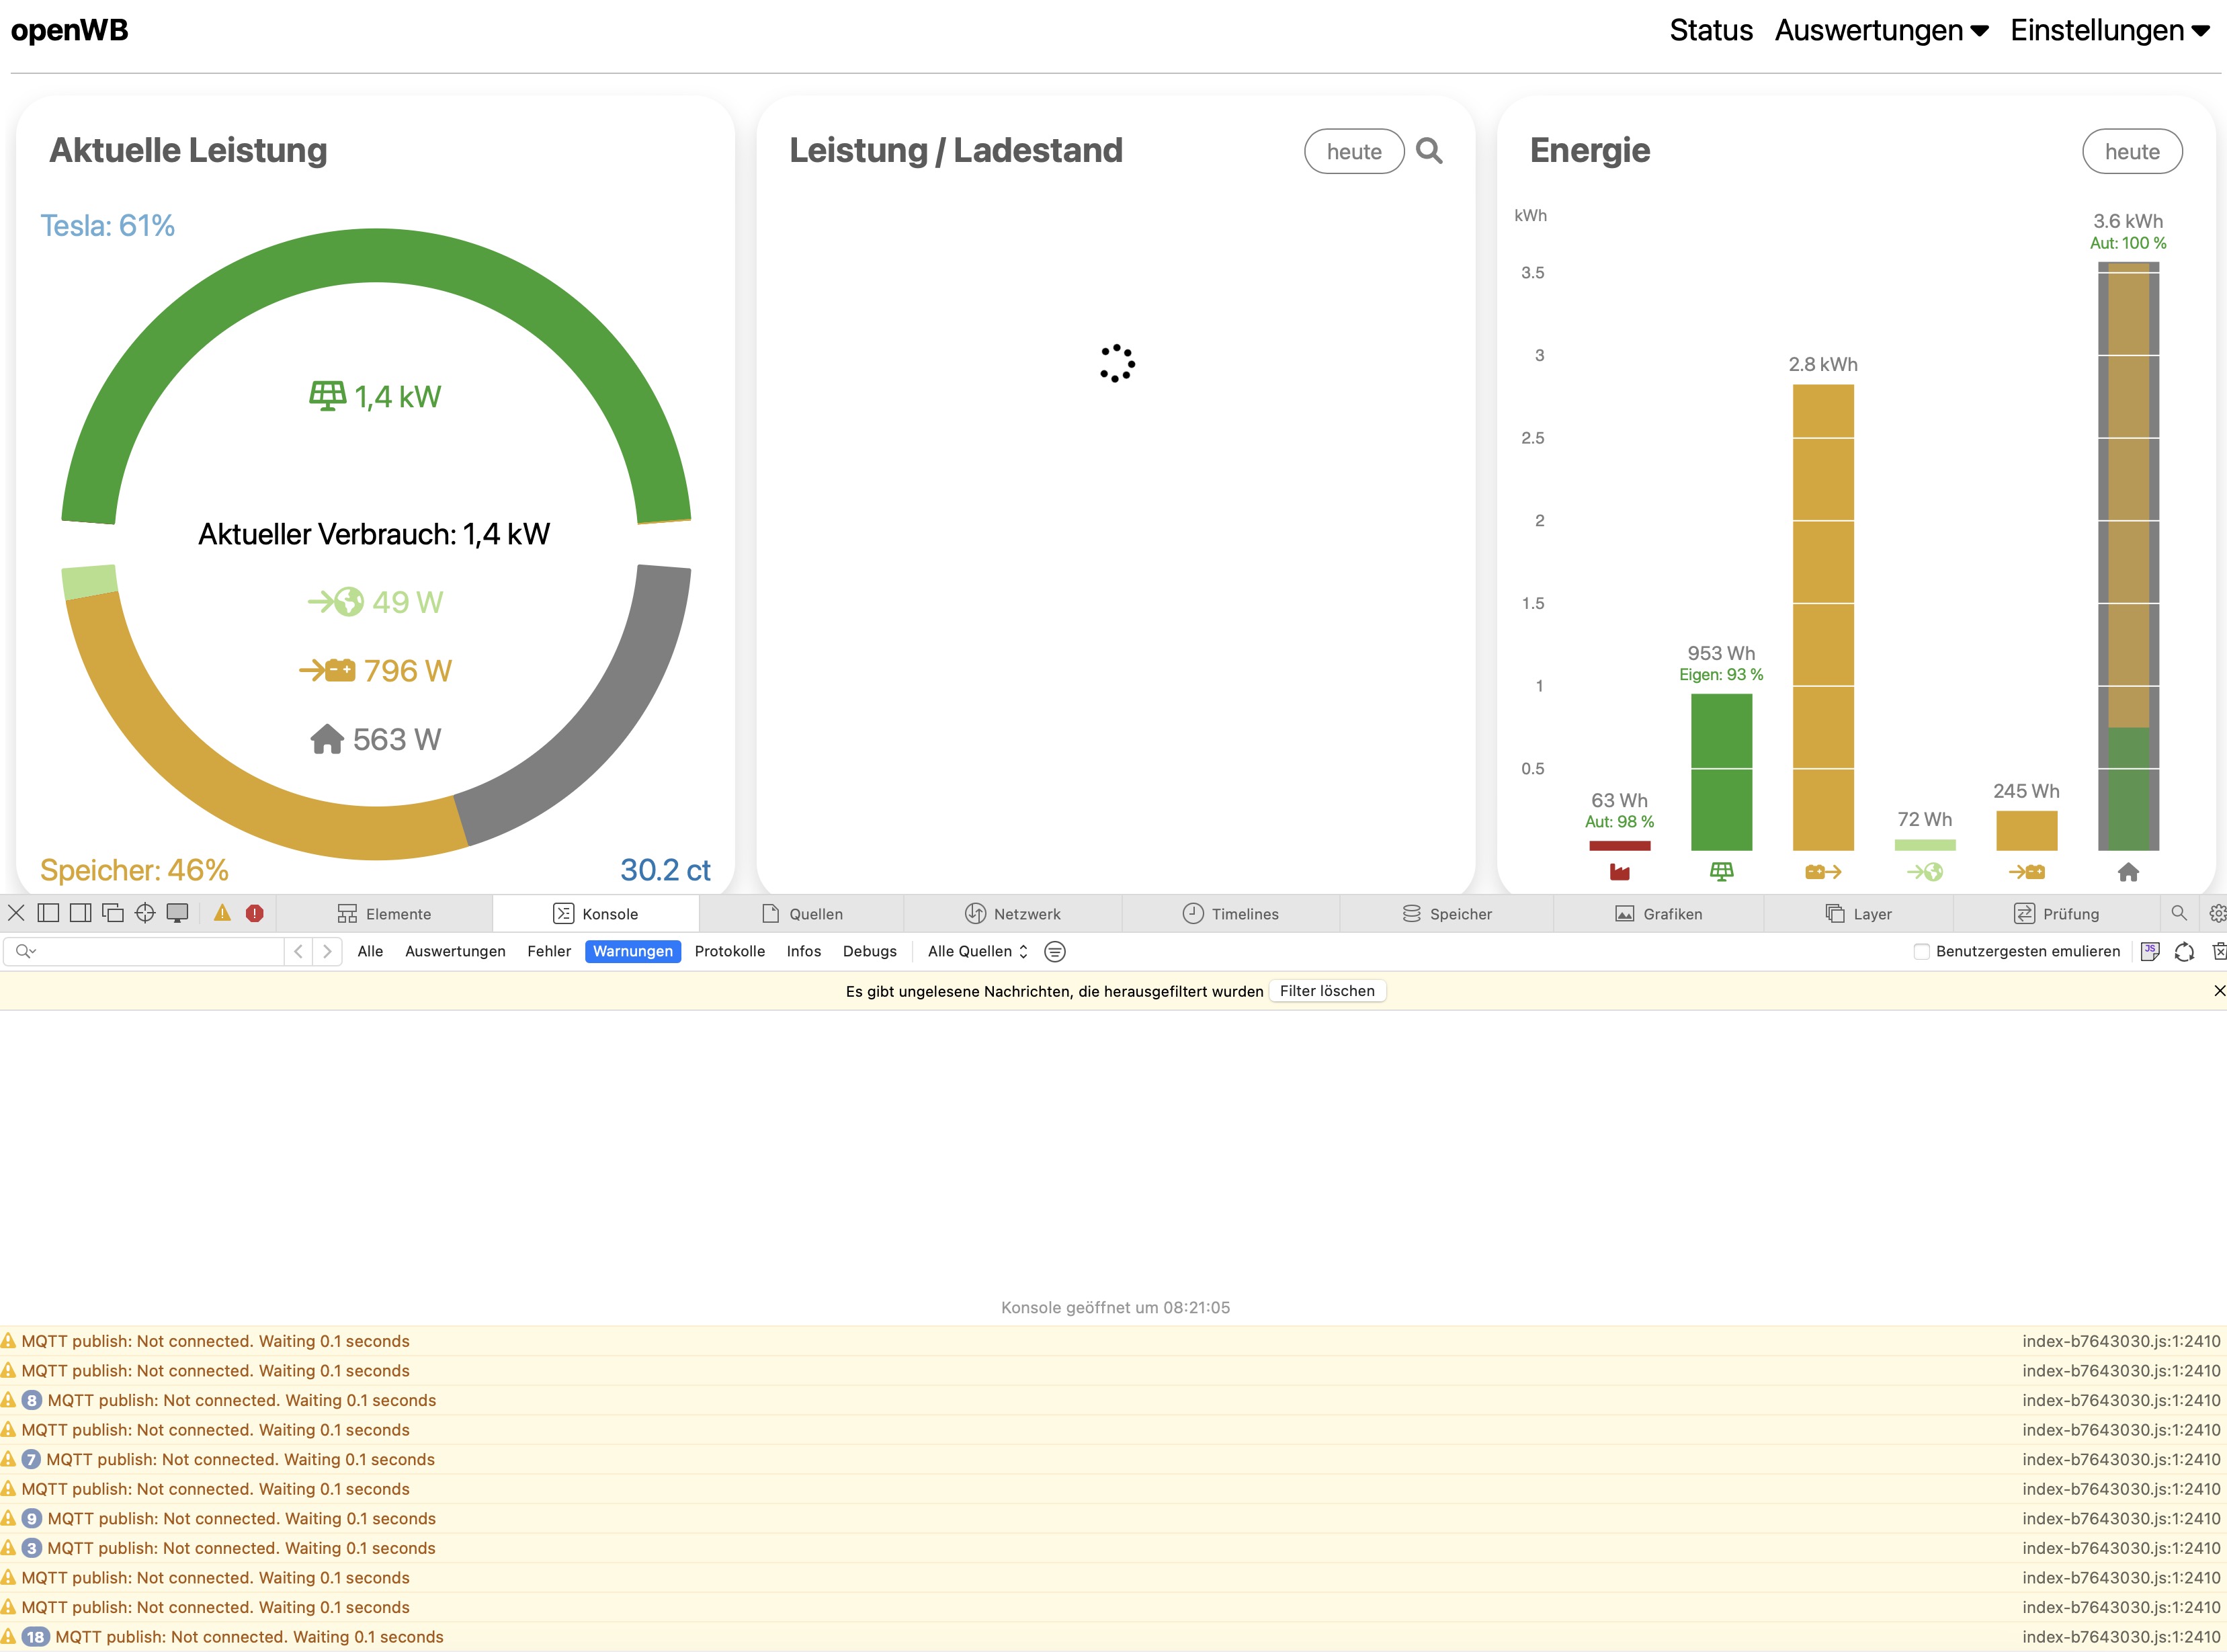This screenshot has height=1652, width=2227.
Task: Switch to the Netzwerk tab
Action: click(x=1012, y=914)
